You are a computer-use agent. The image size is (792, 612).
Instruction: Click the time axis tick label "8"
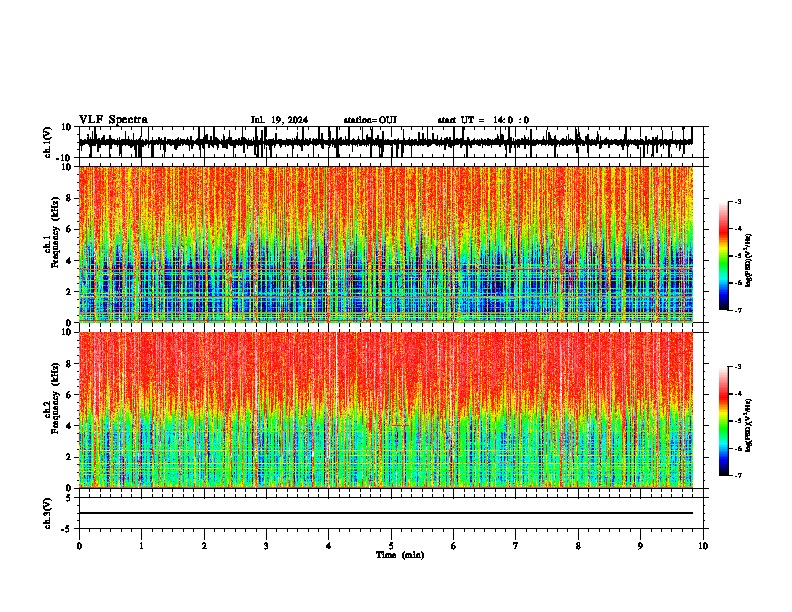tap(578, 546)
